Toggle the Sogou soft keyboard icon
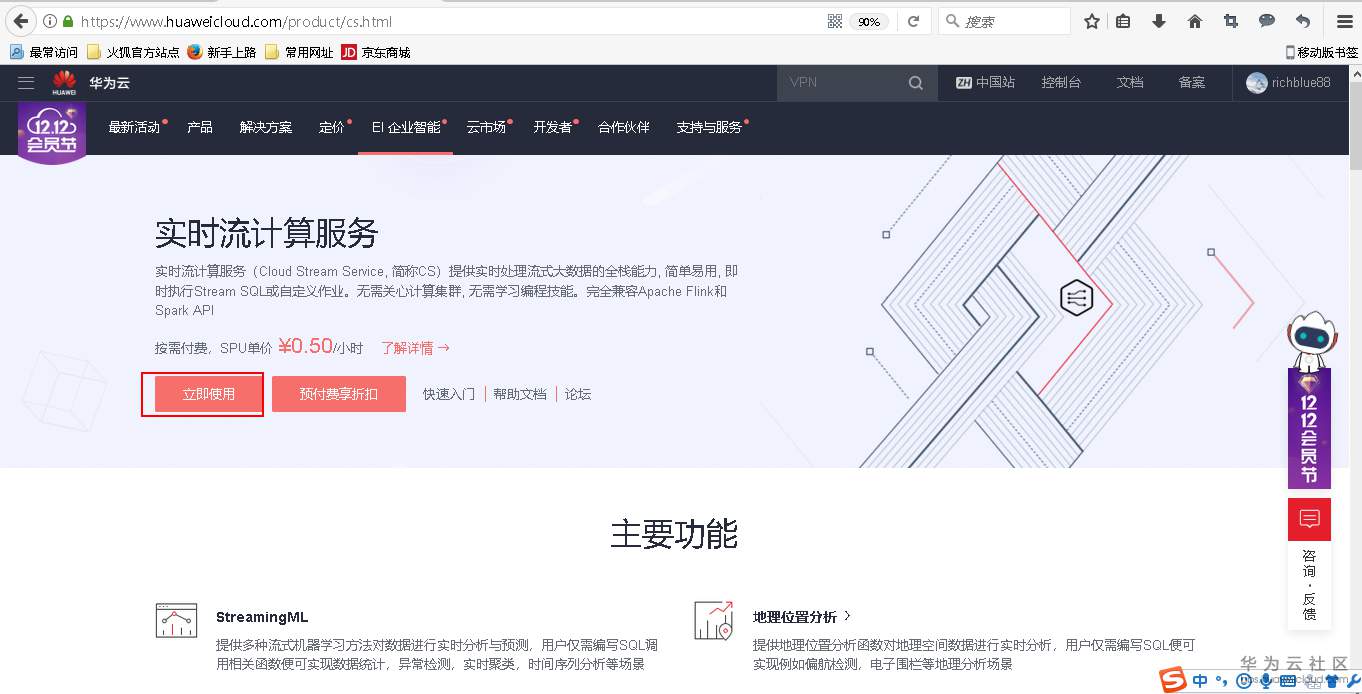The width and height of the screenshot is (1362, 694). pos(1288,681)
